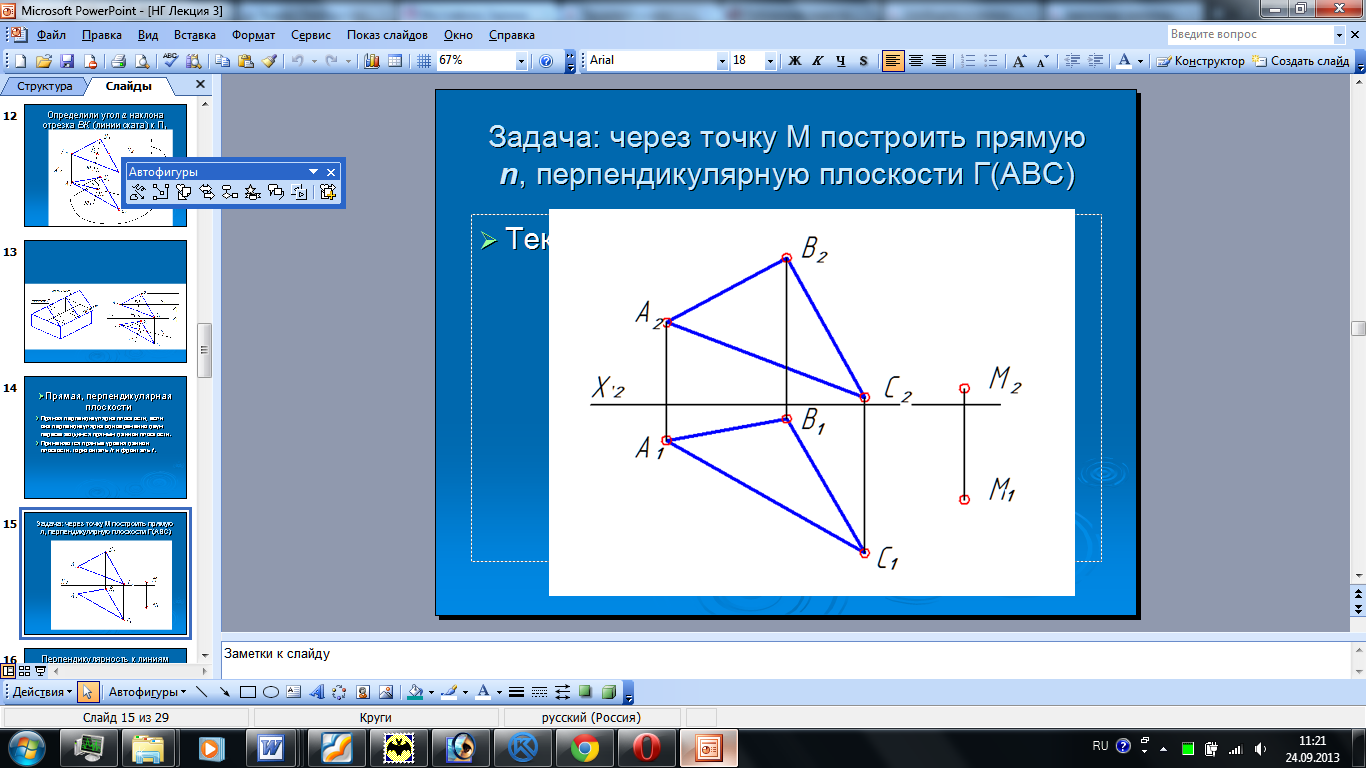Center the text alignment
1366x768 pixels.
pos(916,61)
